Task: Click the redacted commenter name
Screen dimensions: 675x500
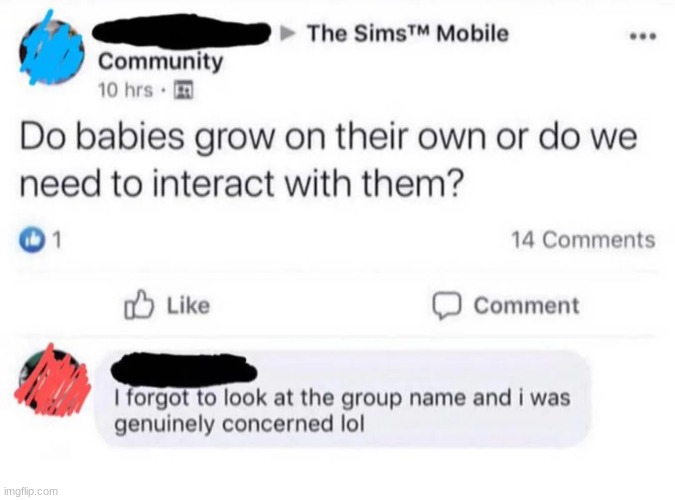Action: 184,369
